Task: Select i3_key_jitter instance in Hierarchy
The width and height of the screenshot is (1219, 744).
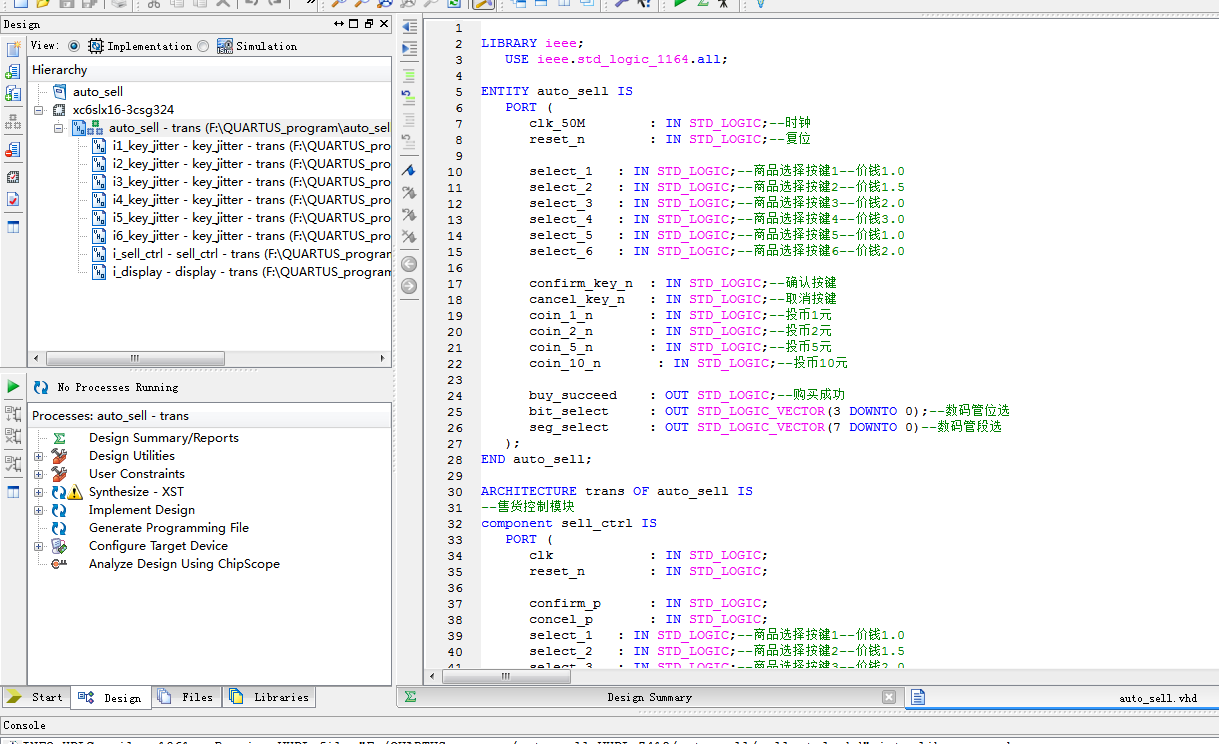Action: tap(250, 182)
